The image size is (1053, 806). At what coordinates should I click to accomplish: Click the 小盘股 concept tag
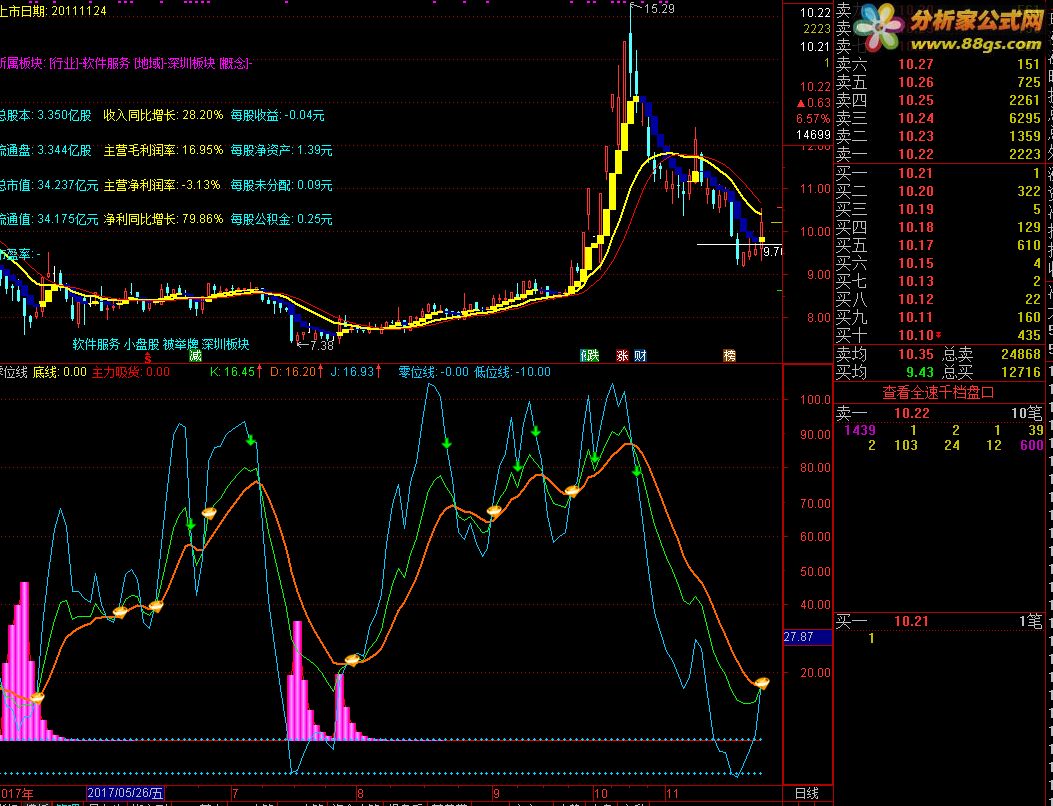coord(142,345)
